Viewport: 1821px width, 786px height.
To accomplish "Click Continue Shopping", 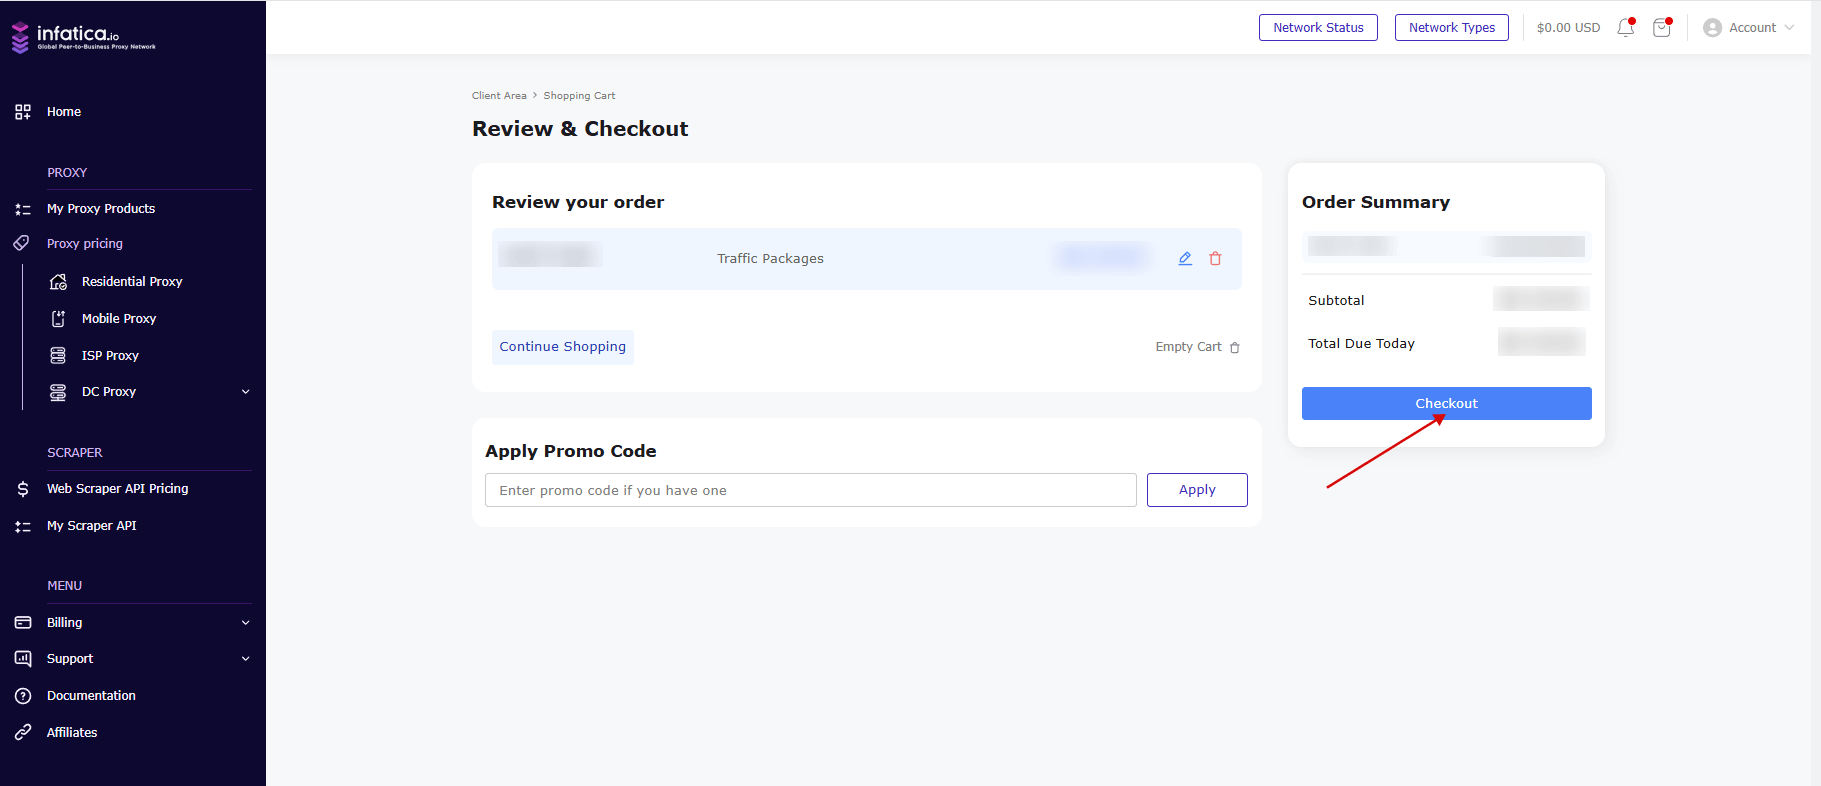I will point(563,347).
